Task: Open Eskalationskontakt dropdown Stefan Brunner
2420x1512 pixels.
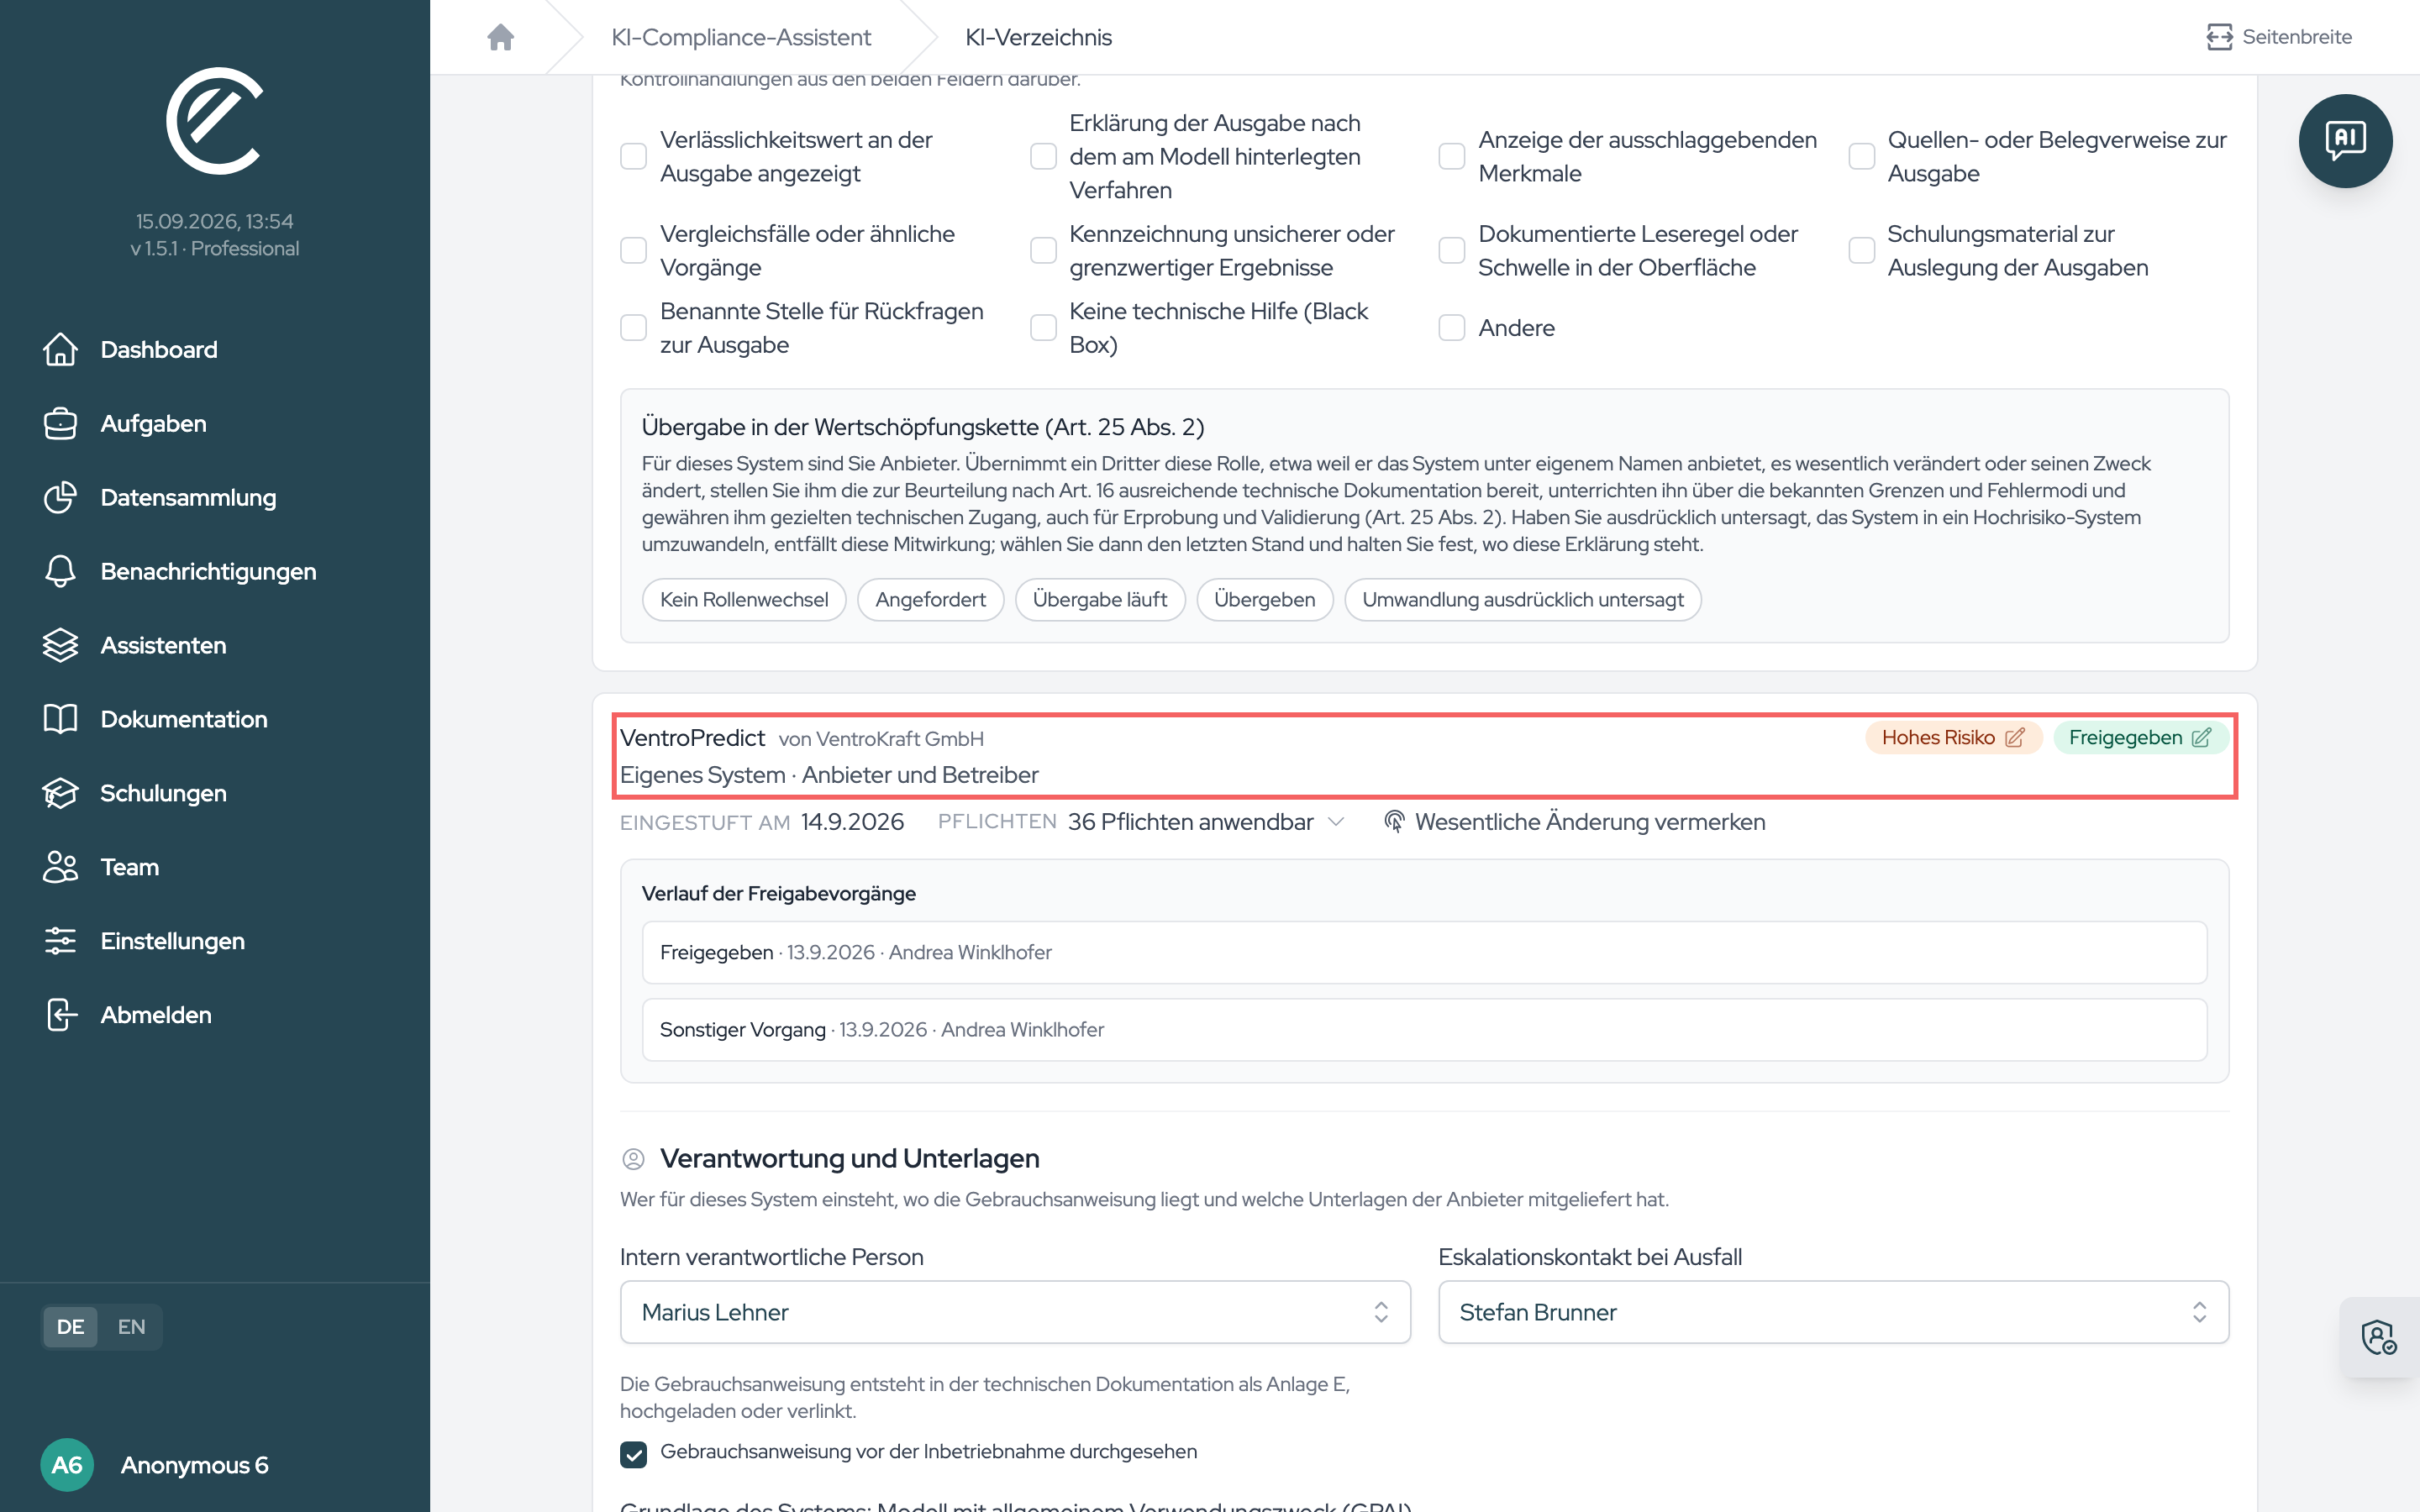Action: (x=1833, y=1312)
